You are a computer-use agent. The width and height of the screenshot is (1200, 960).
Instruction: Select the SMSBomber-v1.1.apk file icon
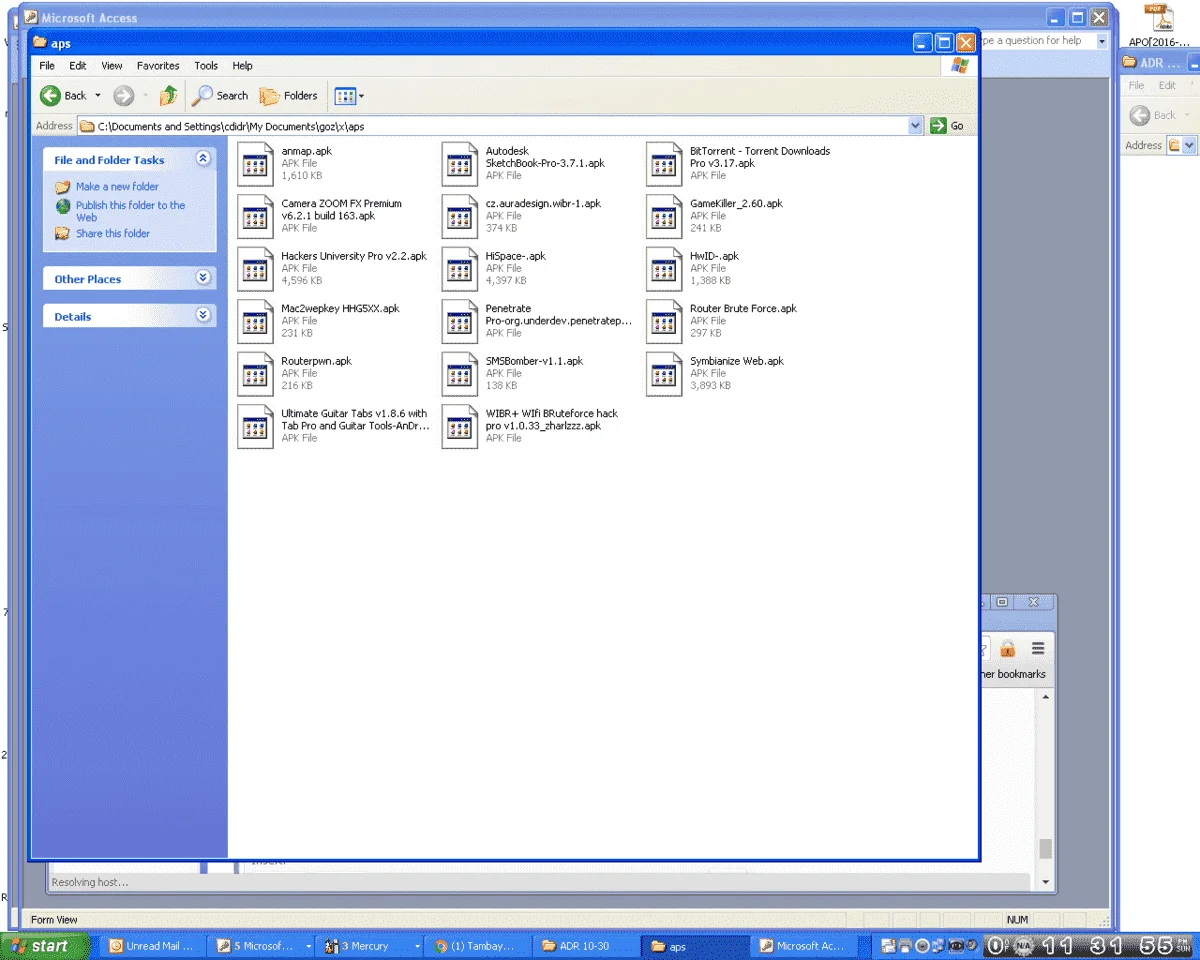tap(460, 374)
